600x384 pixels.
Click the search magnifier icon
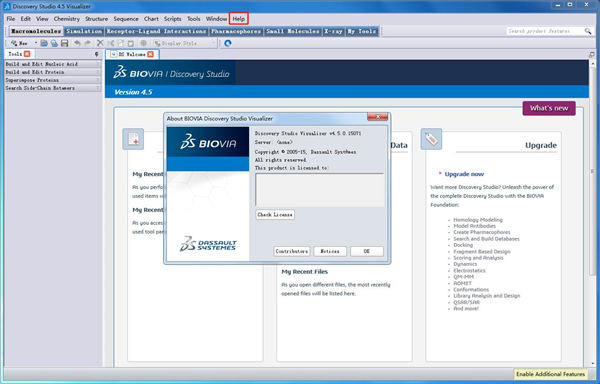tap(588, 31)
